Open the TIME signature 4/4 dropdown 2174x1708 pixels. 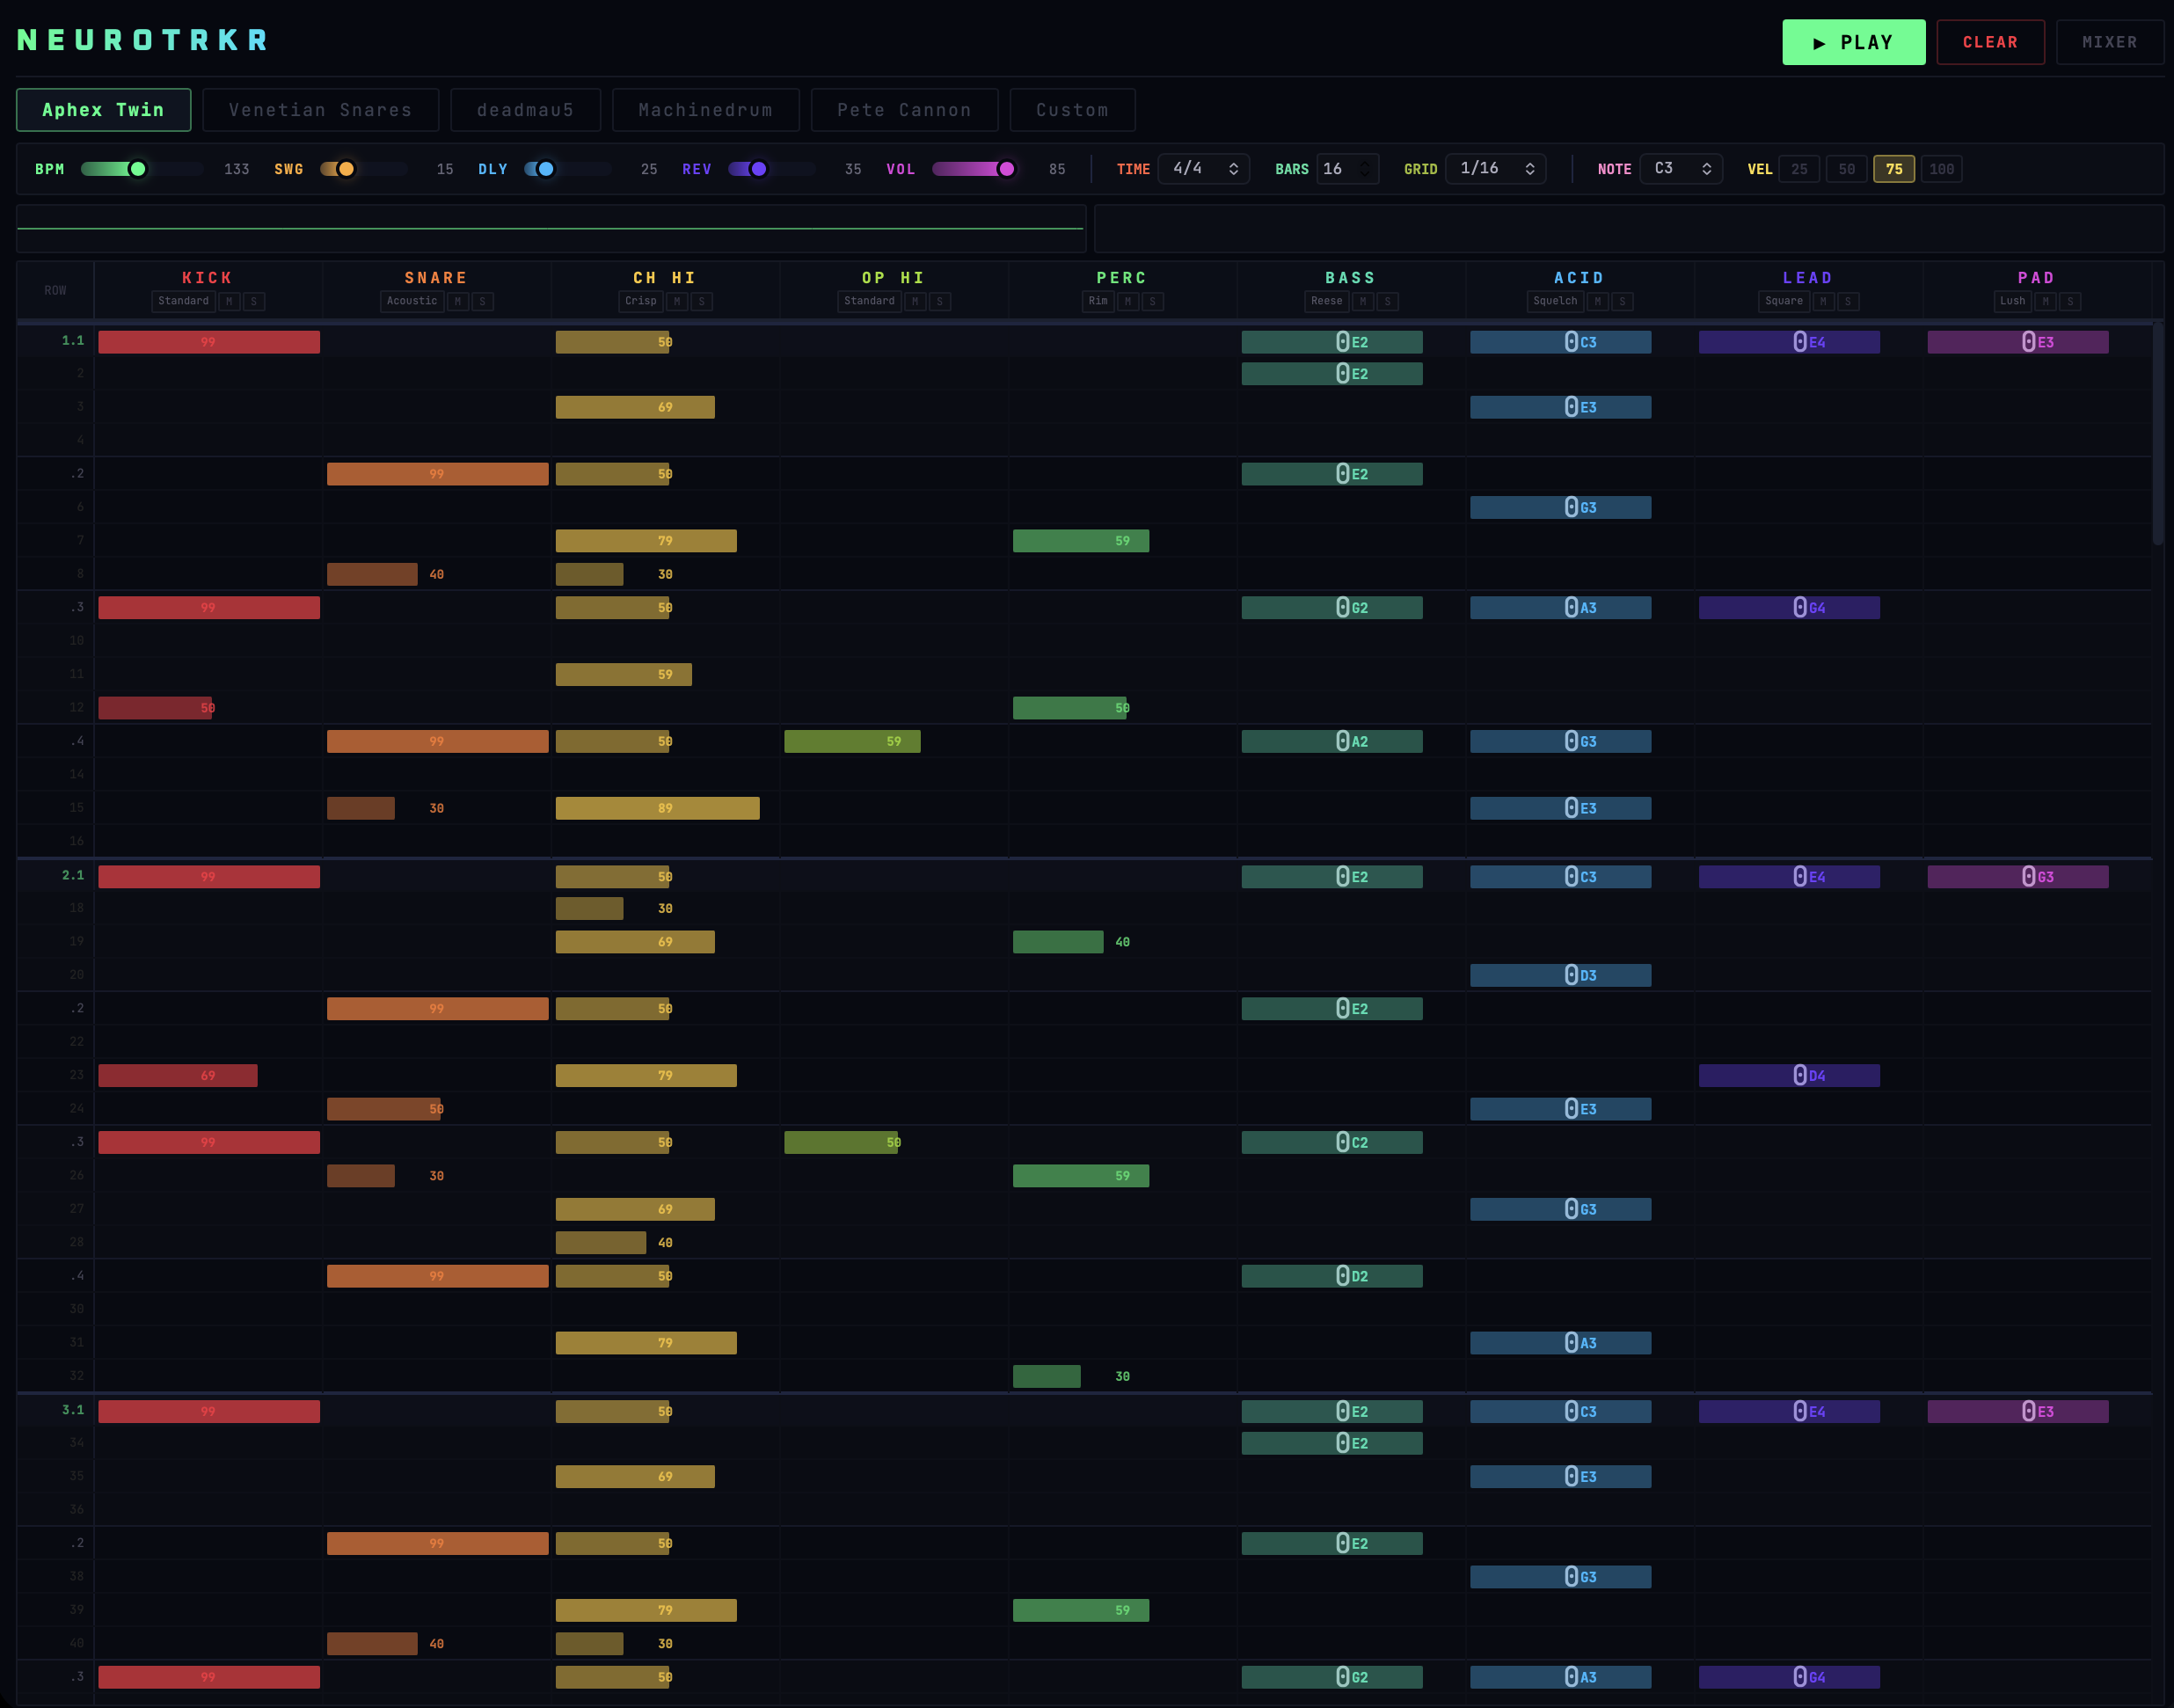tap(1204, 169)
